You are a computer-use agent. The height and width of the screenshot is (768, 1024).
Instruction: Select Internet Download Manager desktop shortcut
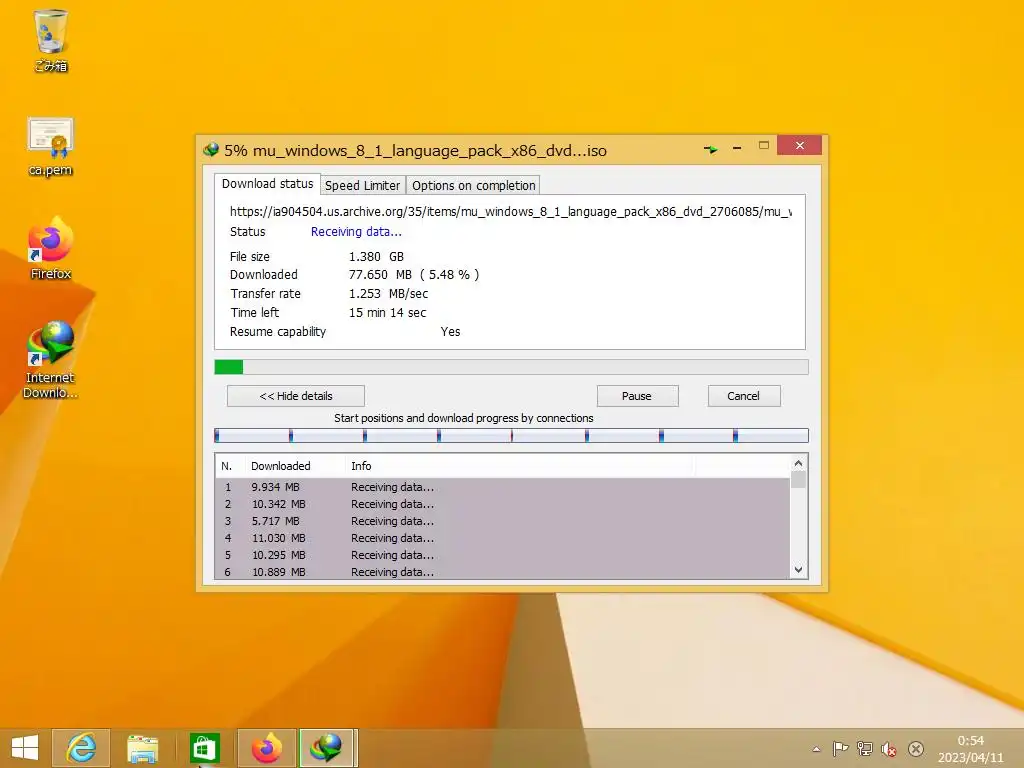click(x=50, y=360)
